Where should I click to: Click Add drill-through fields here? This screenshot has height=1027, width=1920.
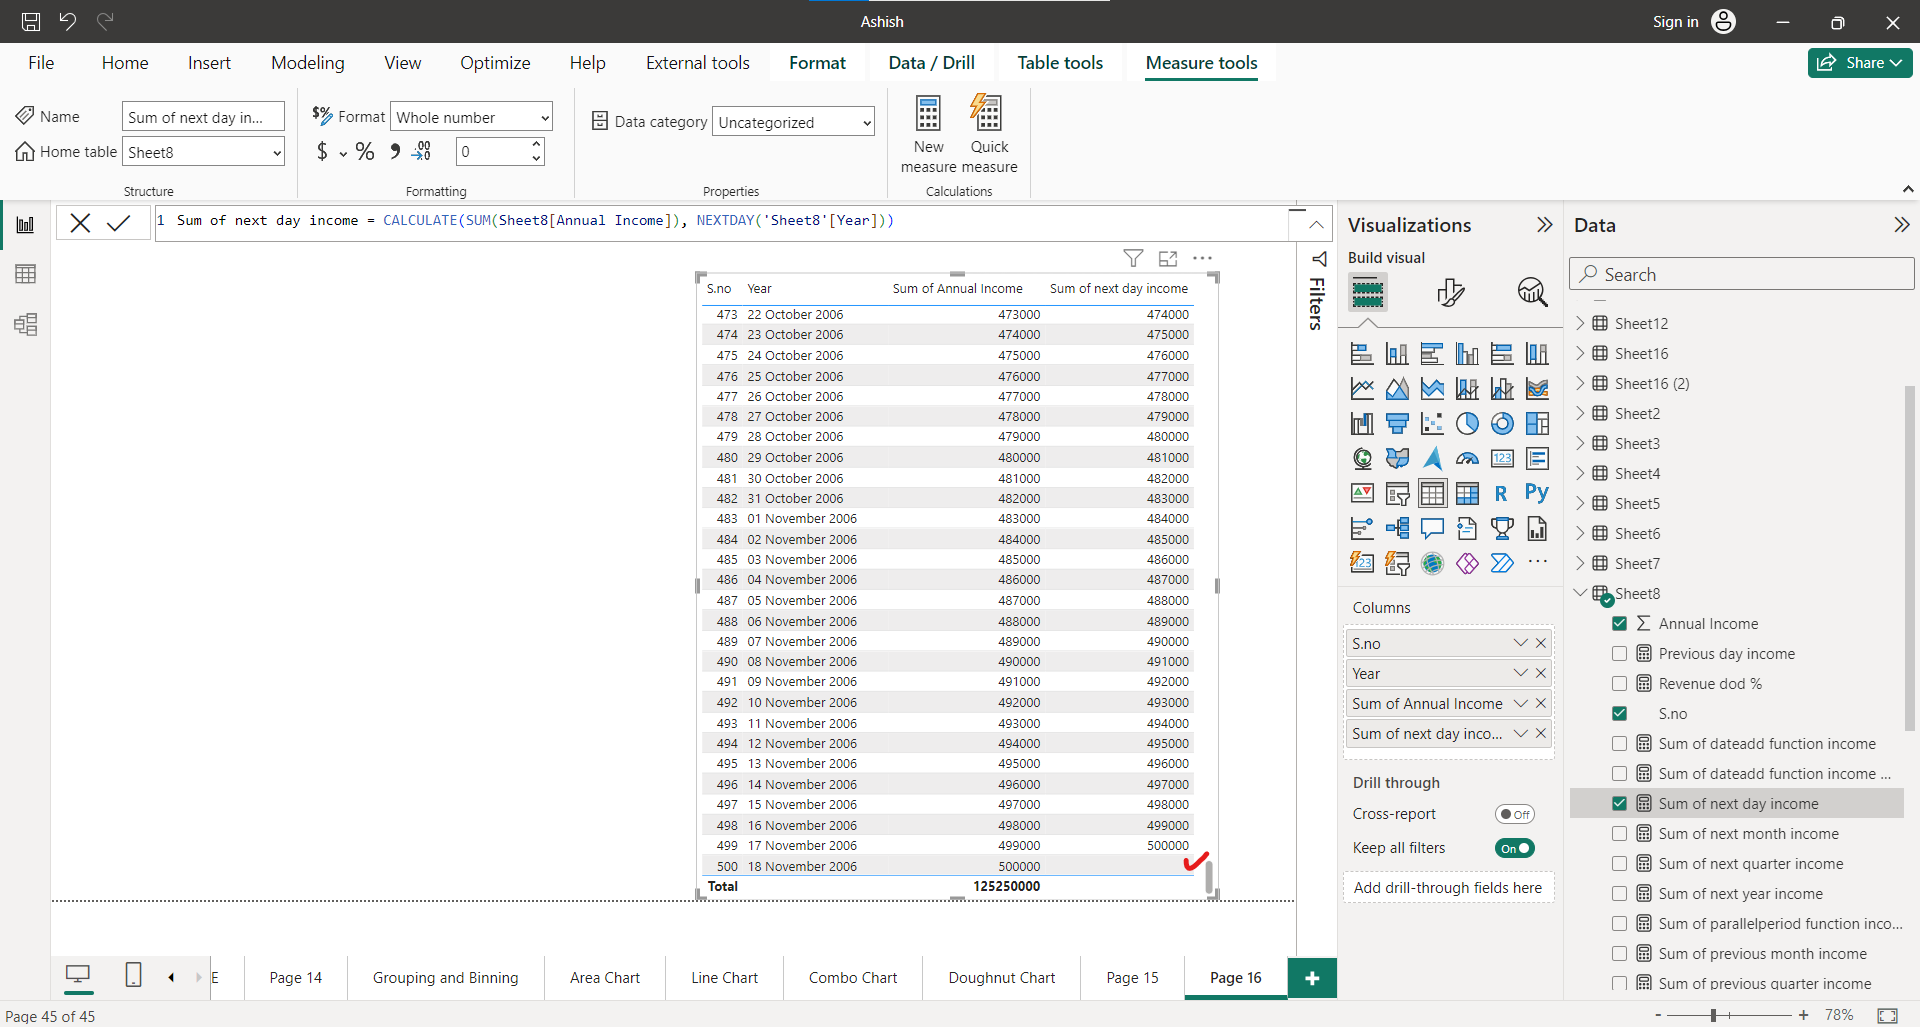click(x=1447, y=887)
